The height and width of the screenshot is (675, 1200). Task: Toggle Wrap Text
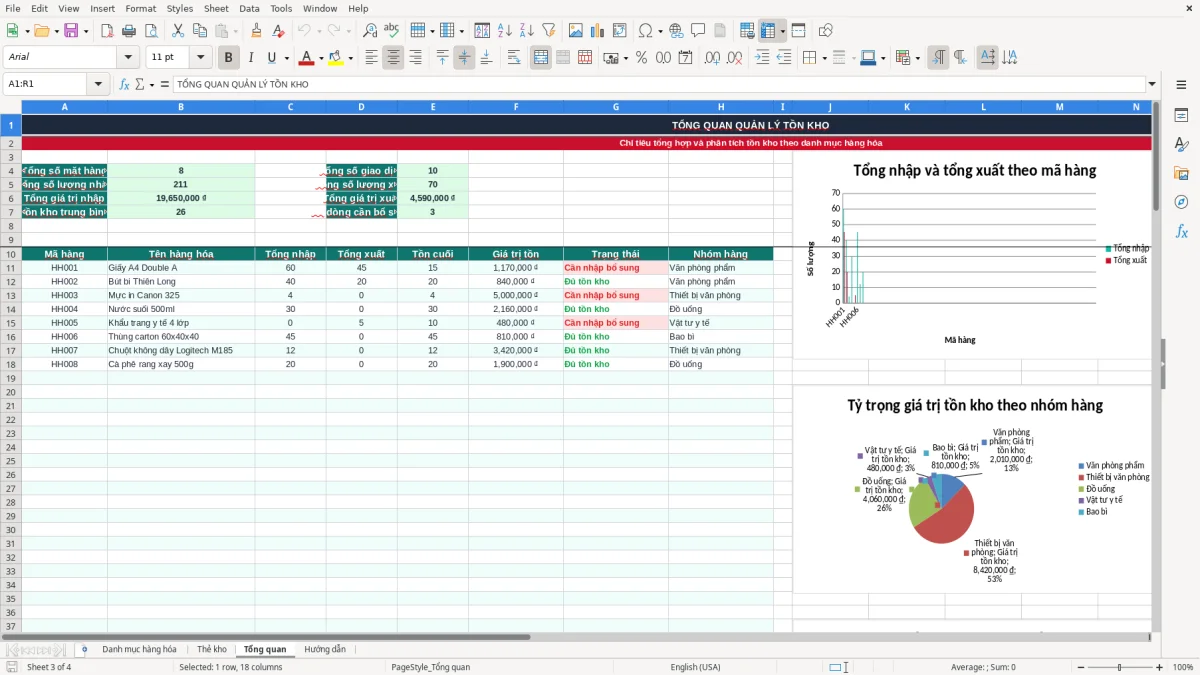[514, 58]
